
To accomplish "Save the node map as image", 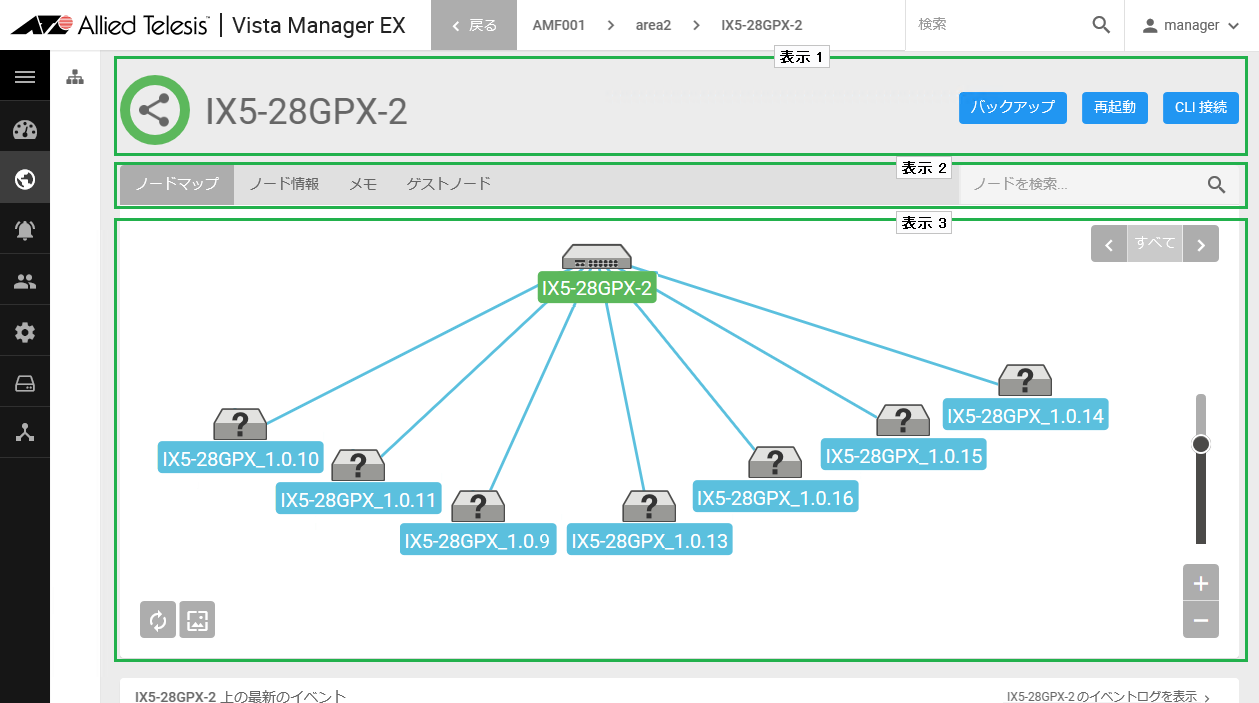I will tap(197, 620).
